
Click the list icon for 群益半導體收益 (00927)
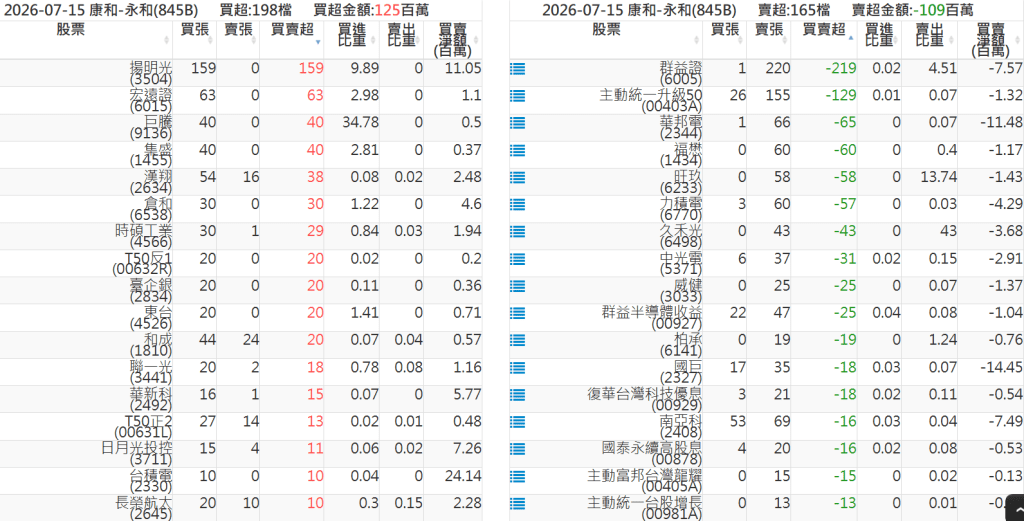[x=517, y=313]
